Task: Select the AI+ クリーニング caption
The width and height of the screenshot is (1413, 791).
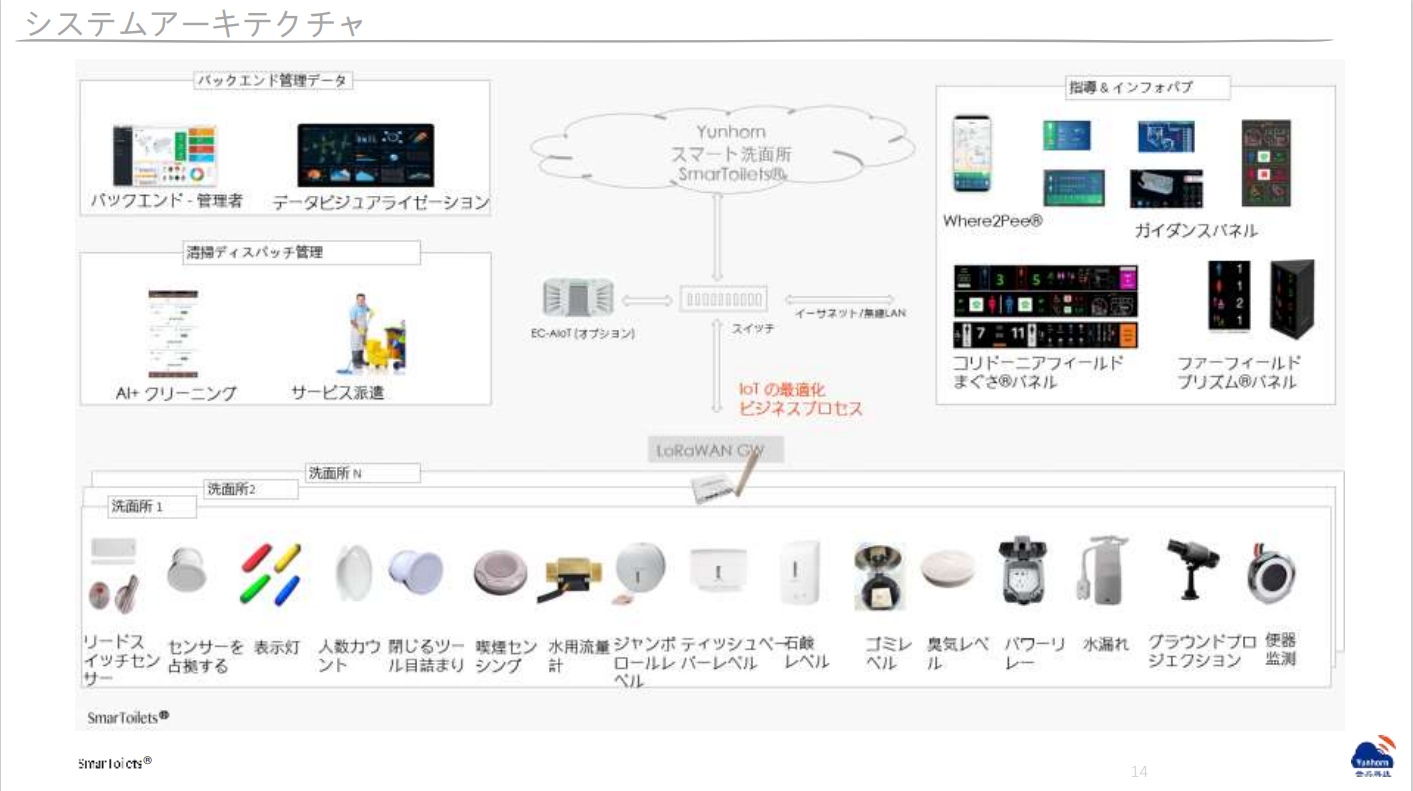Action: (x=176, y=394)
